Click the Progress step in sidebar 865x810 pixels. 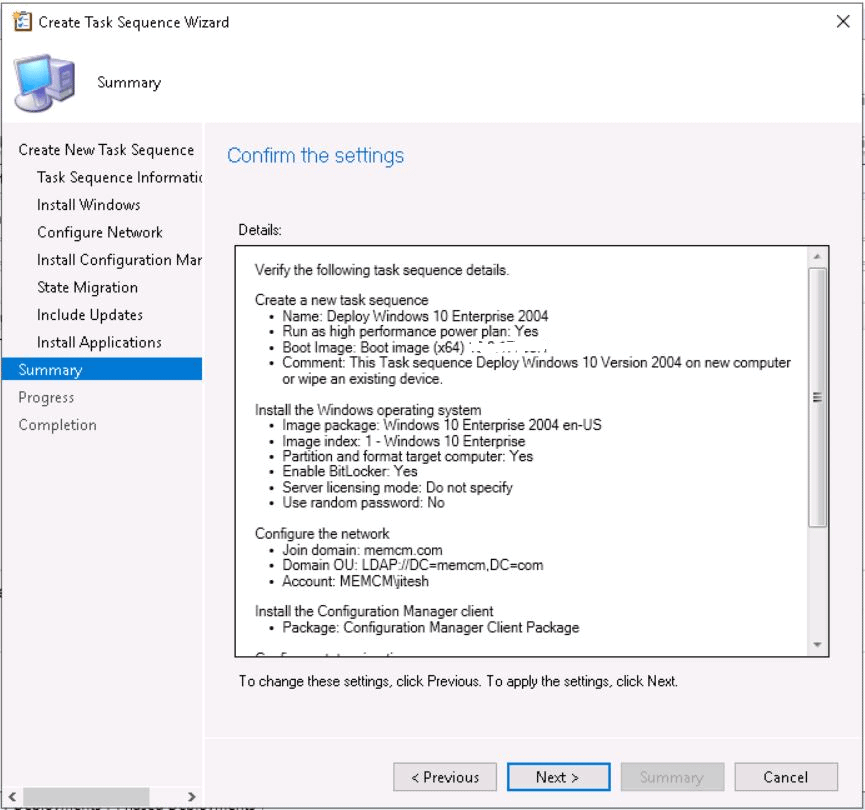(46, 397)
